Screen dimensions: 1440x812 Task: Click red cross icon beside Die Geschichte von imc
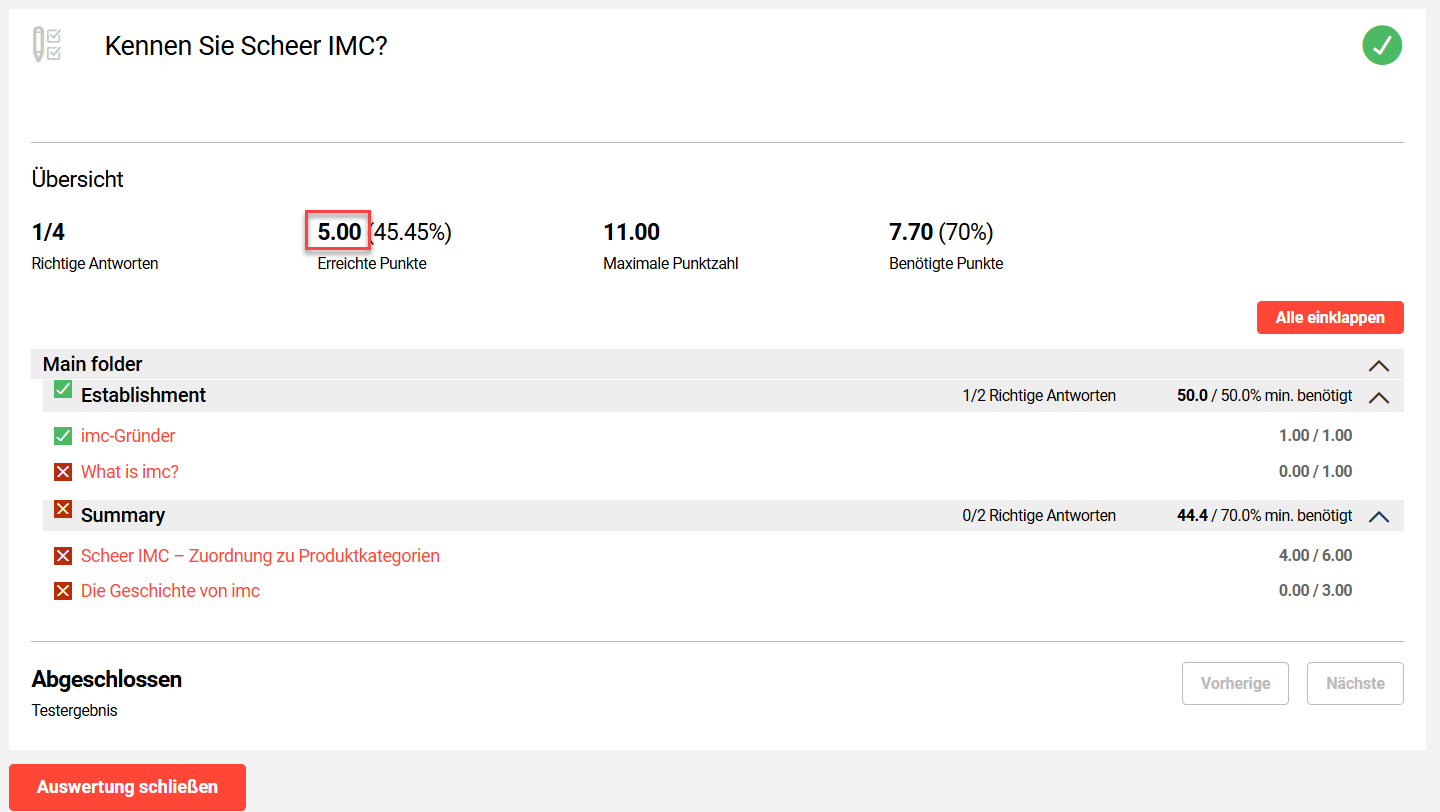point(63,591)
